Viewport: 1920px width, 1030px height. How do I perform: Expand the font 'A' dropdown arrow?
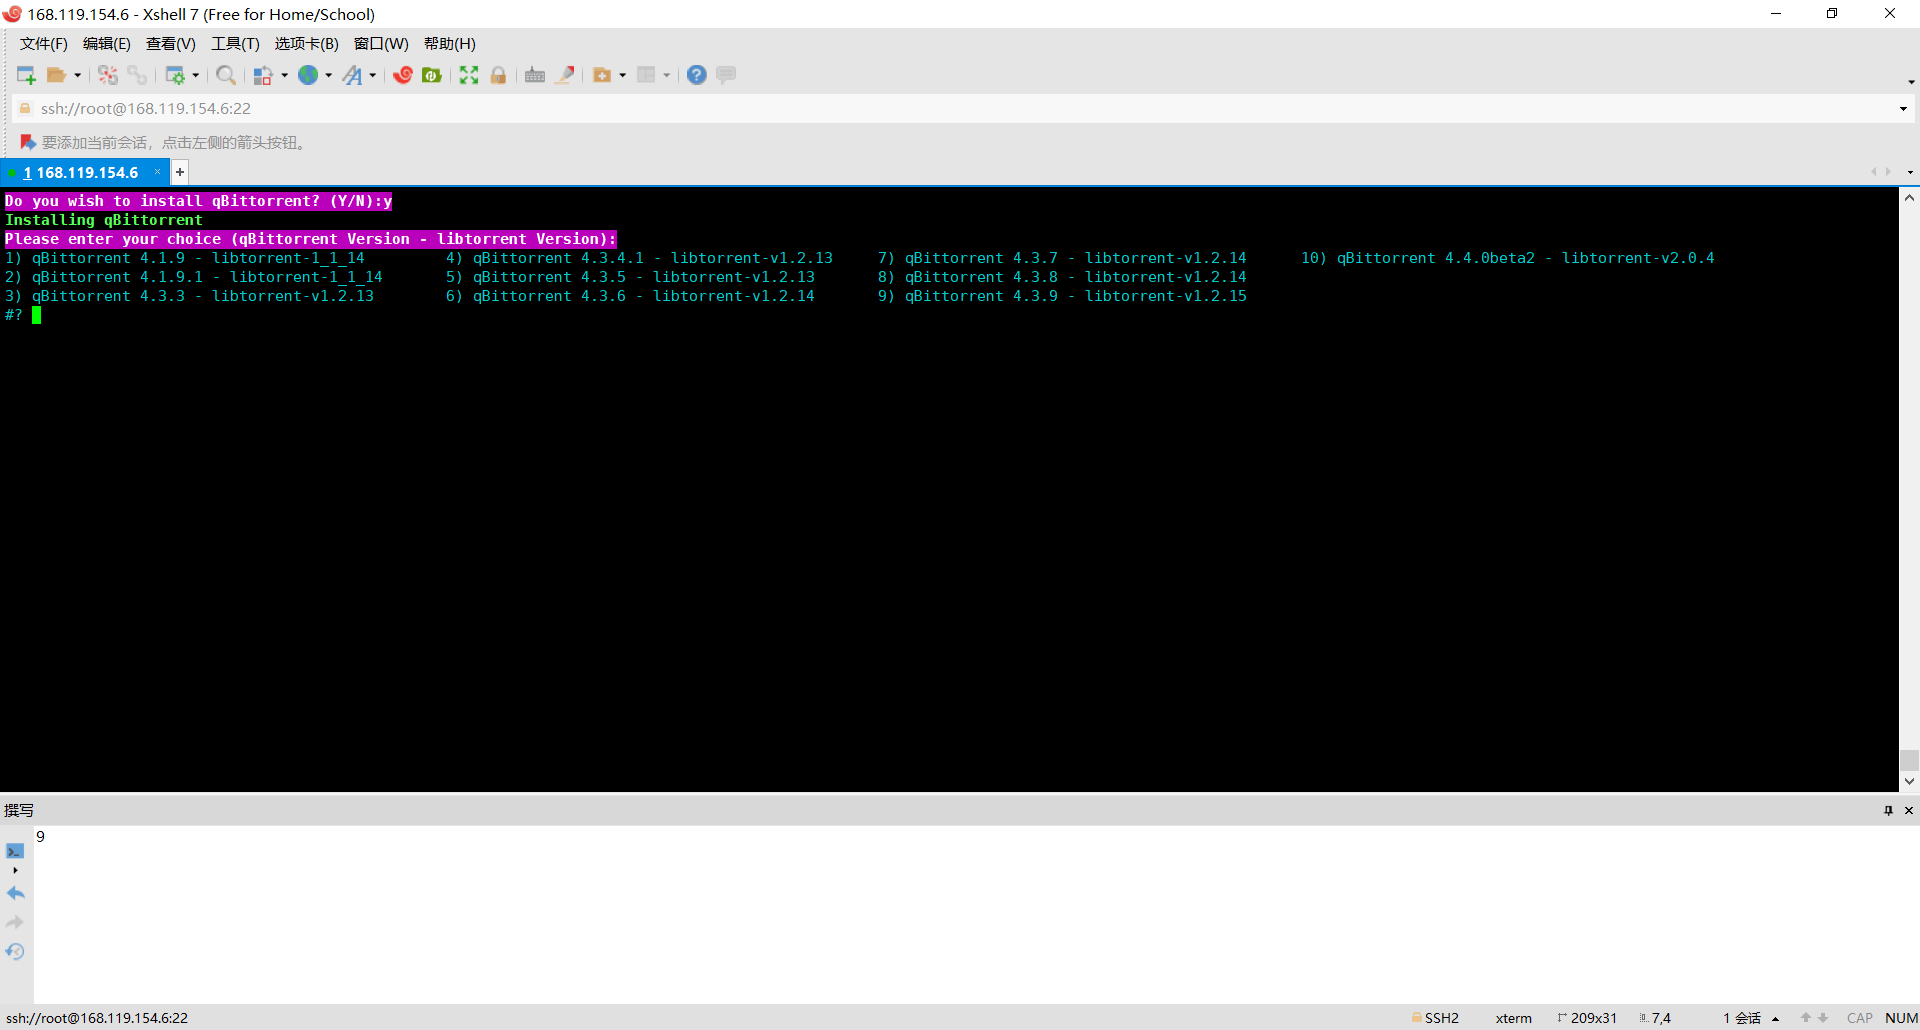[373, 76]
